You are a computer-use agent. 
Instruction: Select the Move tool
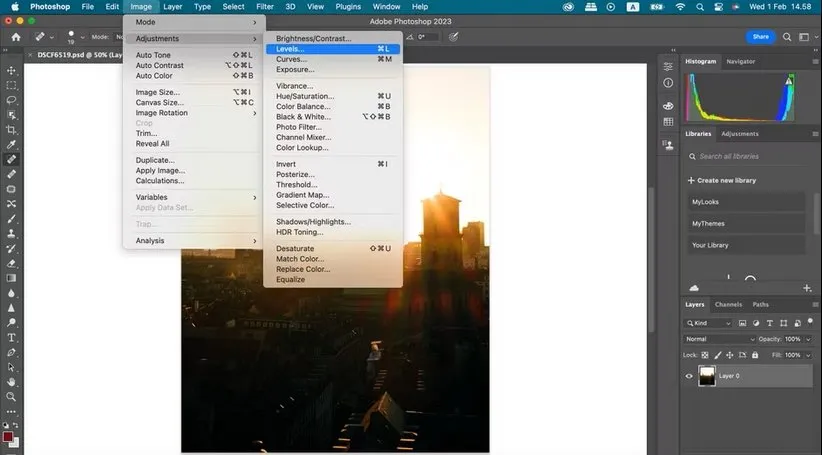[12, 71]
